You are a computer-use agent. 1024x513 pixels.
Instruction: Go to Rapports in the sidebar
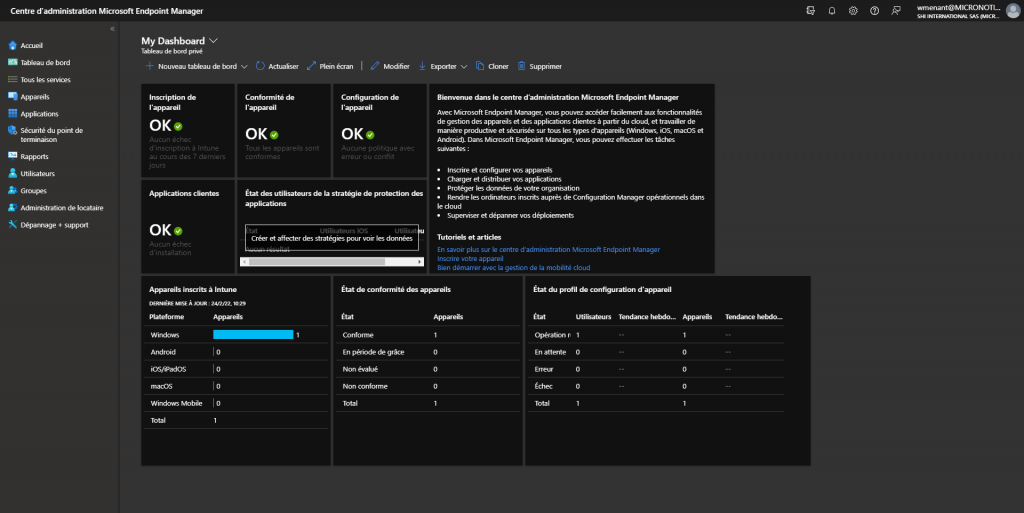tap(34, 156)
